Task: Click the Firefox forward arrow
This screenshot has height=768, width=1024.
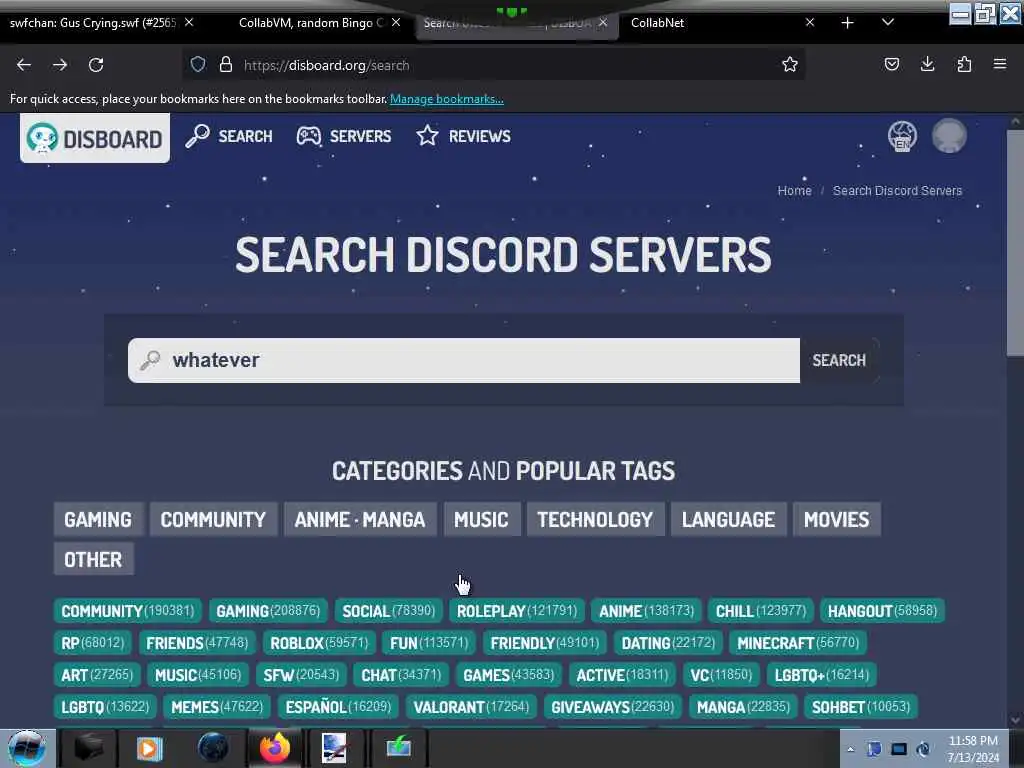Action: tap(60, 65)
